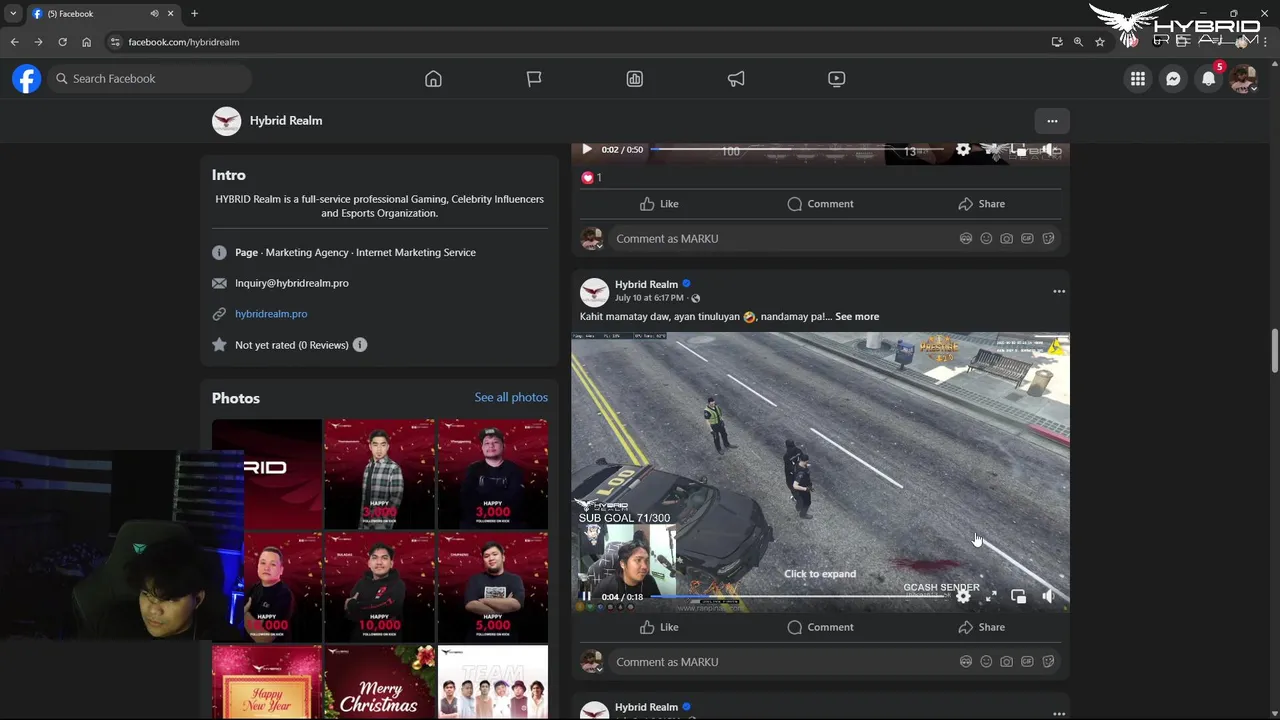Mute the Facebook tab audio icon
The width and height of the screenshot is (1280, 720).
tap(154, 14)
